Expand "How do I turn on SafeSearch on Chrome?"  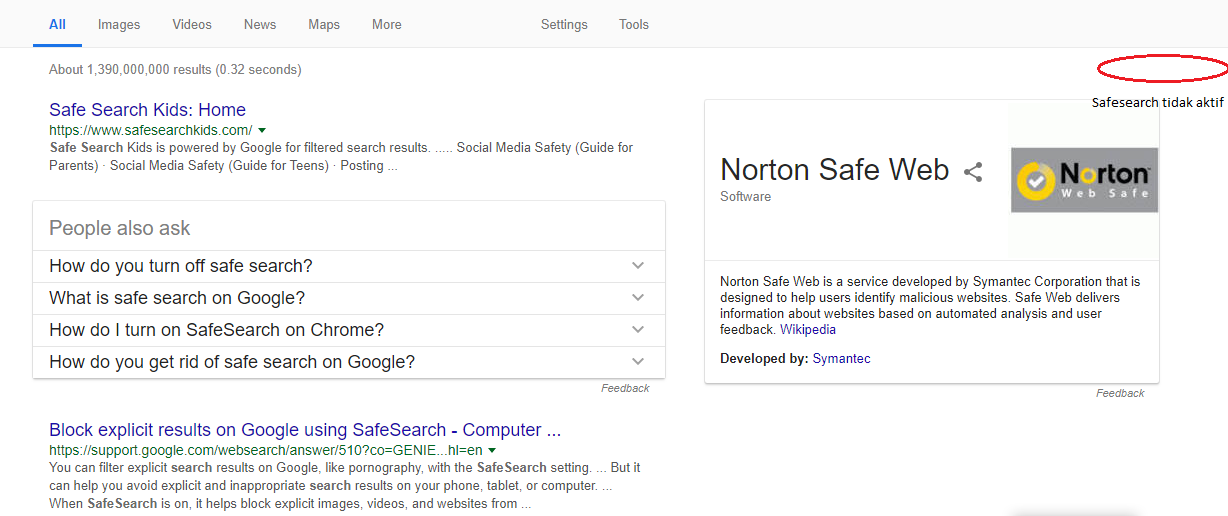point(349,330)
